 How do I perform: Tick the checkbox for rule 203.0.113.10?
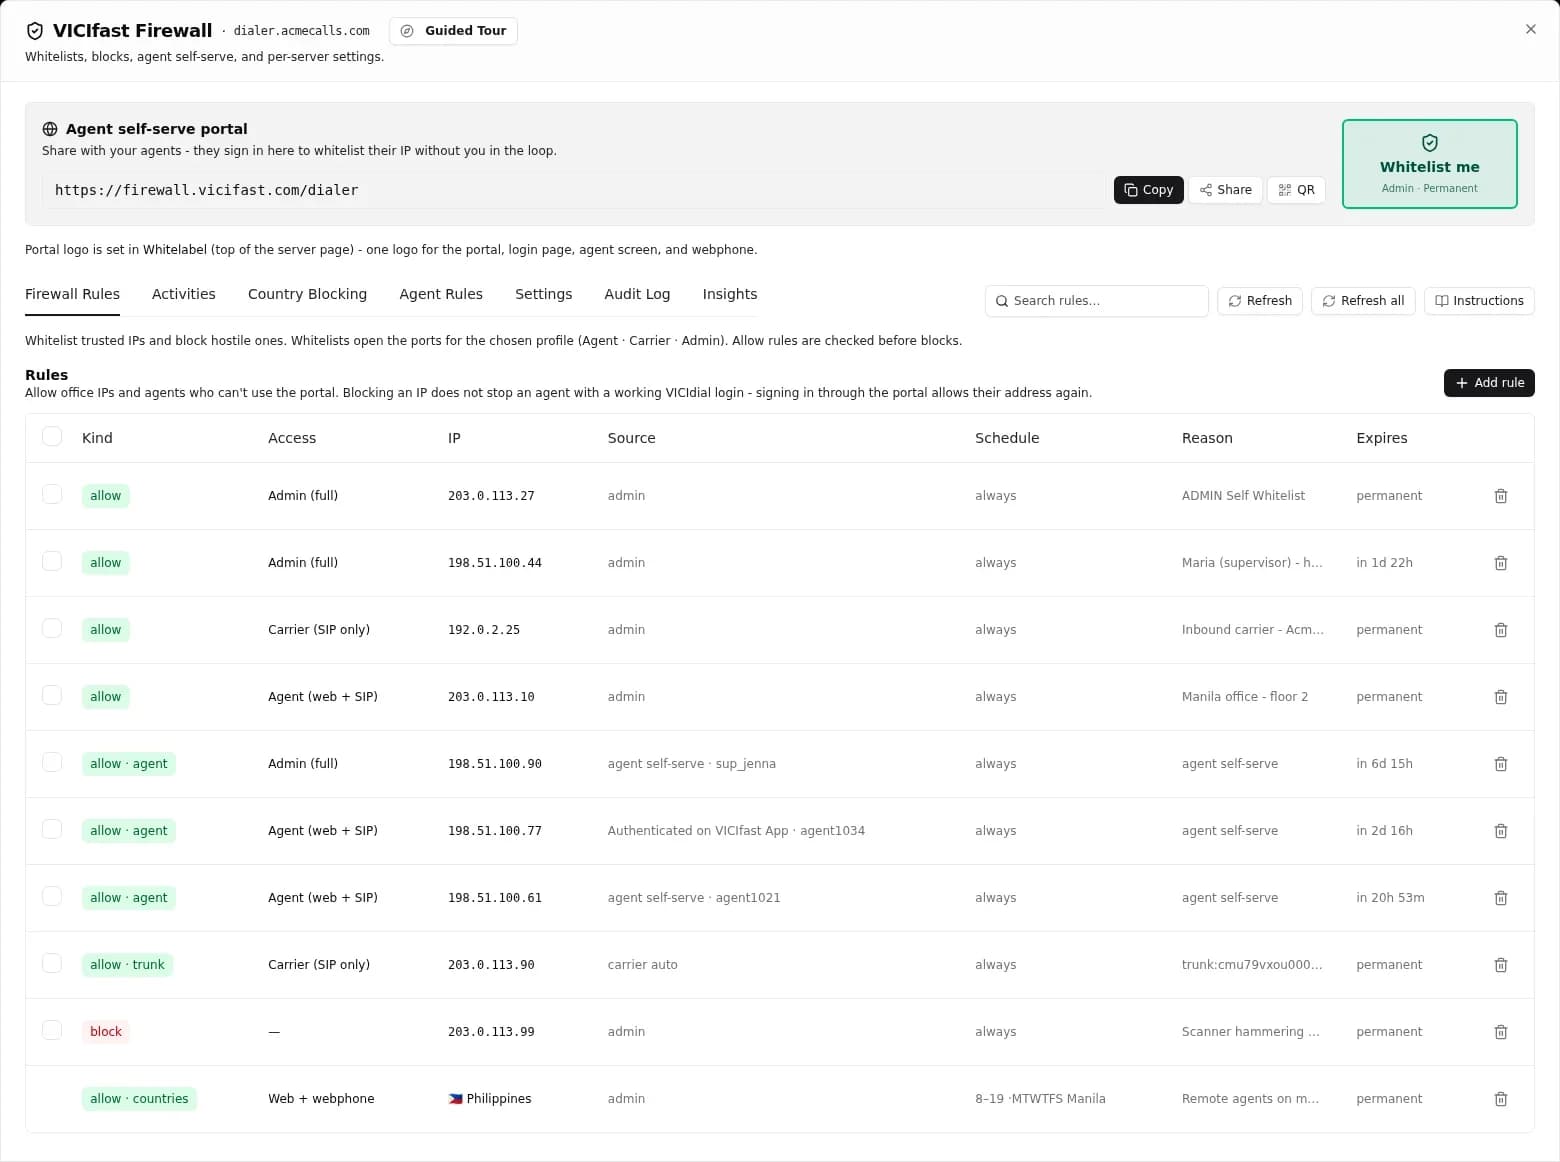[x=52, y=695]
